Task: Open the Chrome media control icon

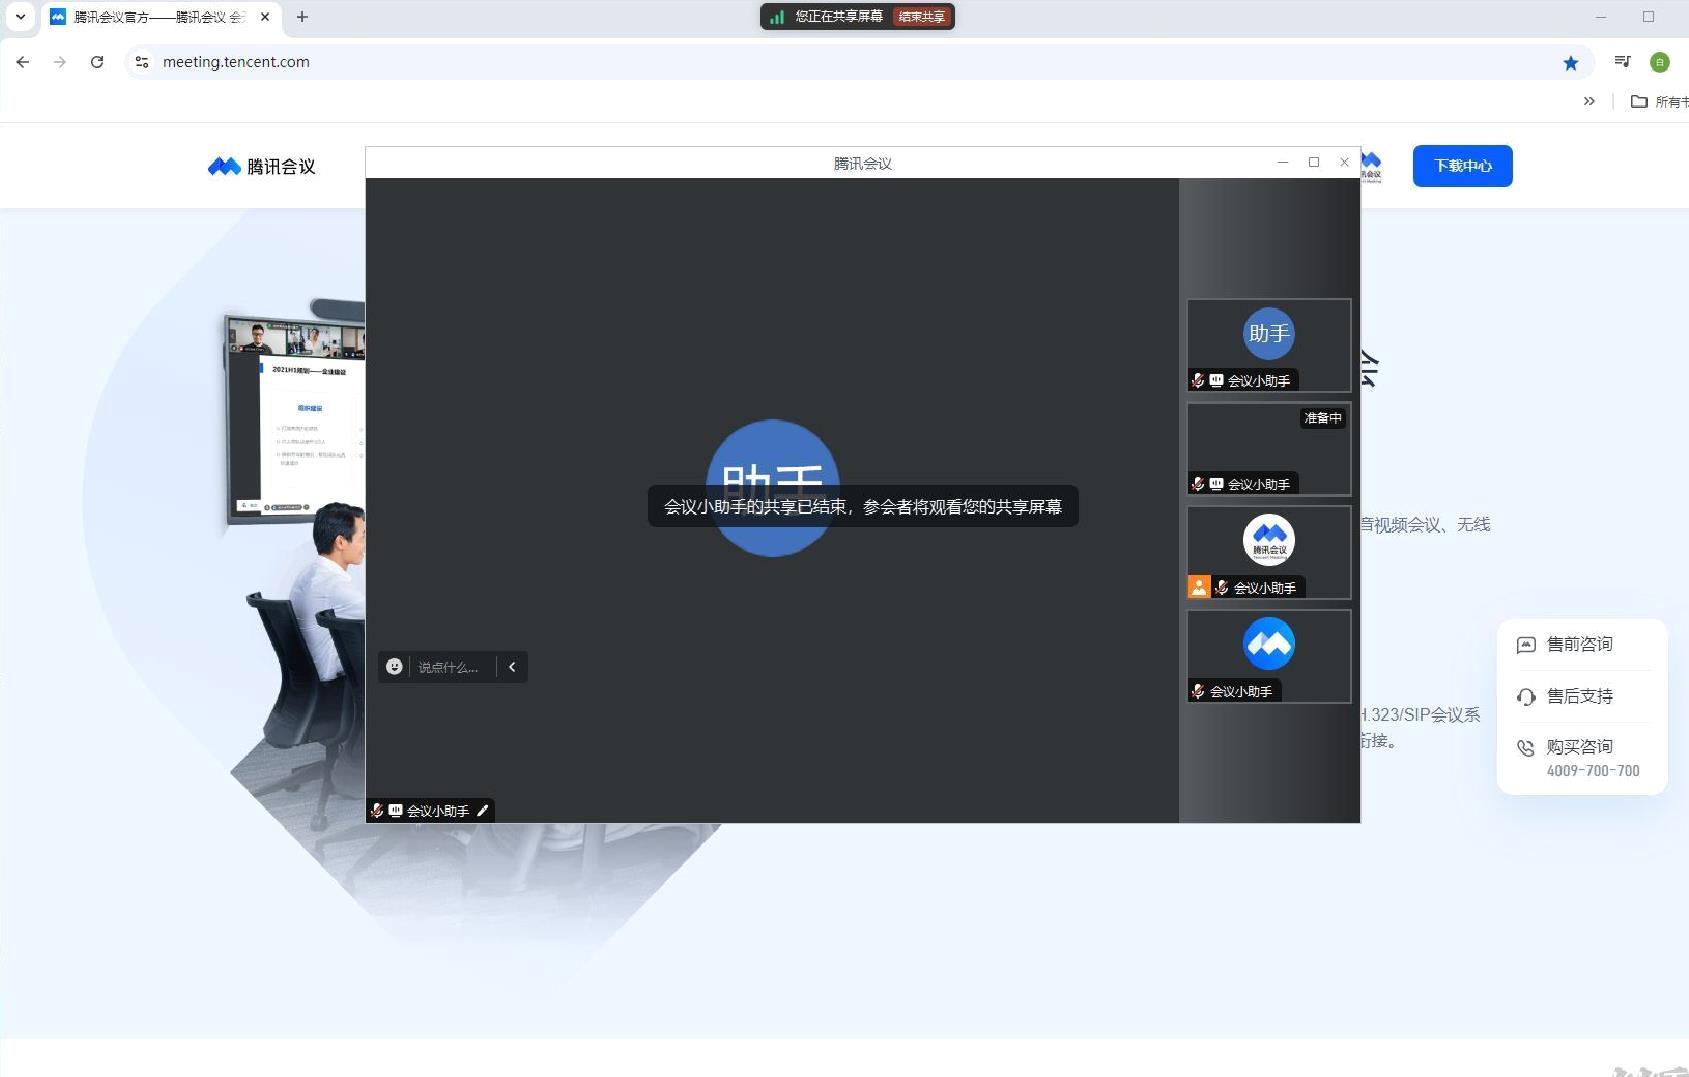Action: tap(1622, 62)
